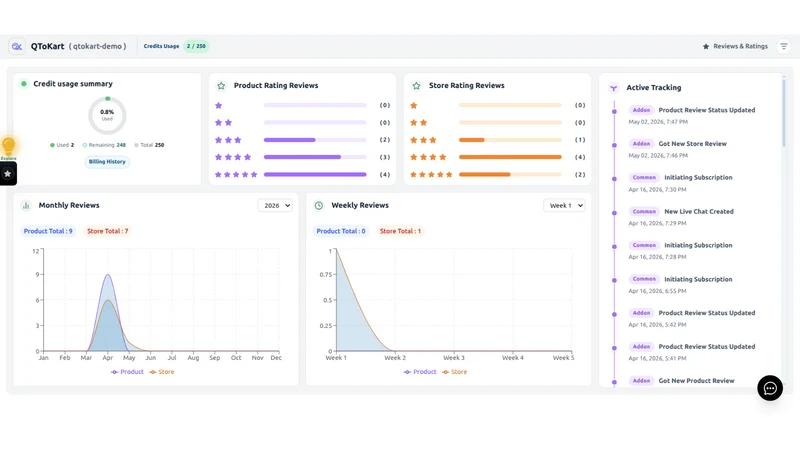Screen dimensions: 800x450
Task: Click the Remaining 248 credit label
Action: [104, 145]
